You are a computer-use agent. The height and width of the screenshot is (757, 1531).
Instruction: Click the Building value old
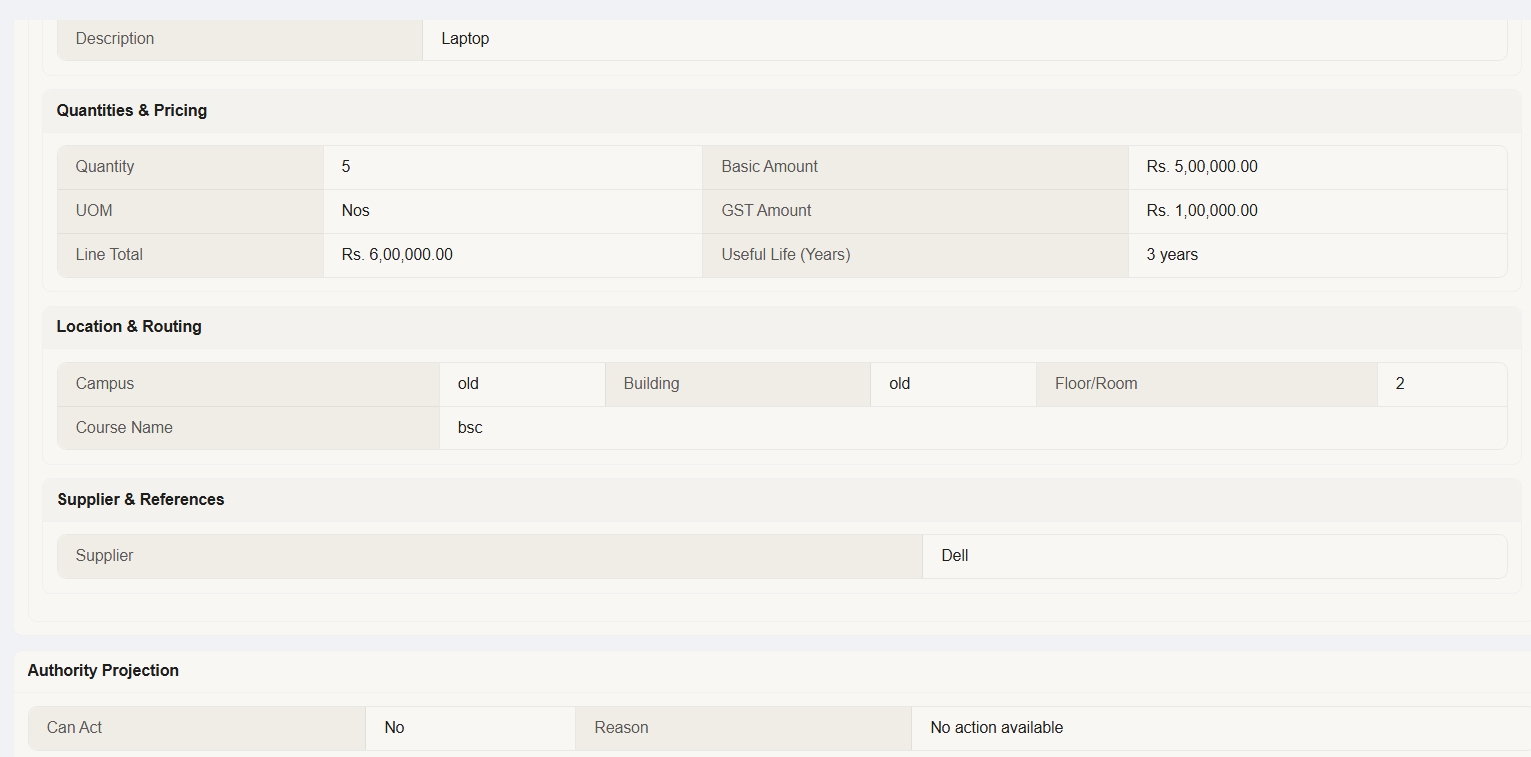pyautogui.click(x=899, y=384)
